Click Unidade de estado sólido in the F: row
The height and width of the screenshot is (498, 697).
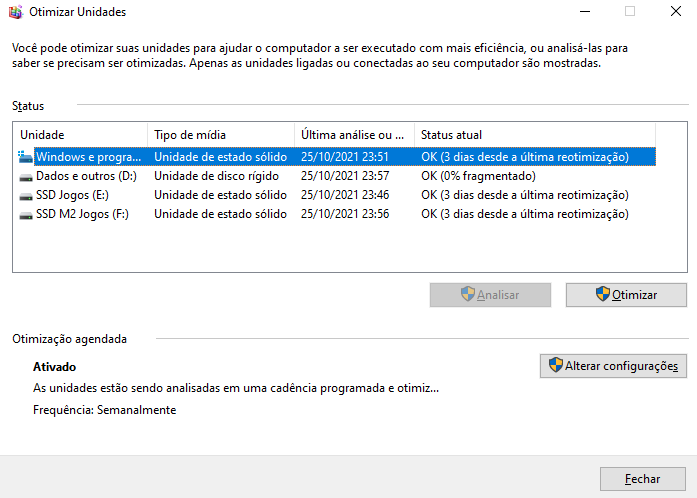(220, 214)
